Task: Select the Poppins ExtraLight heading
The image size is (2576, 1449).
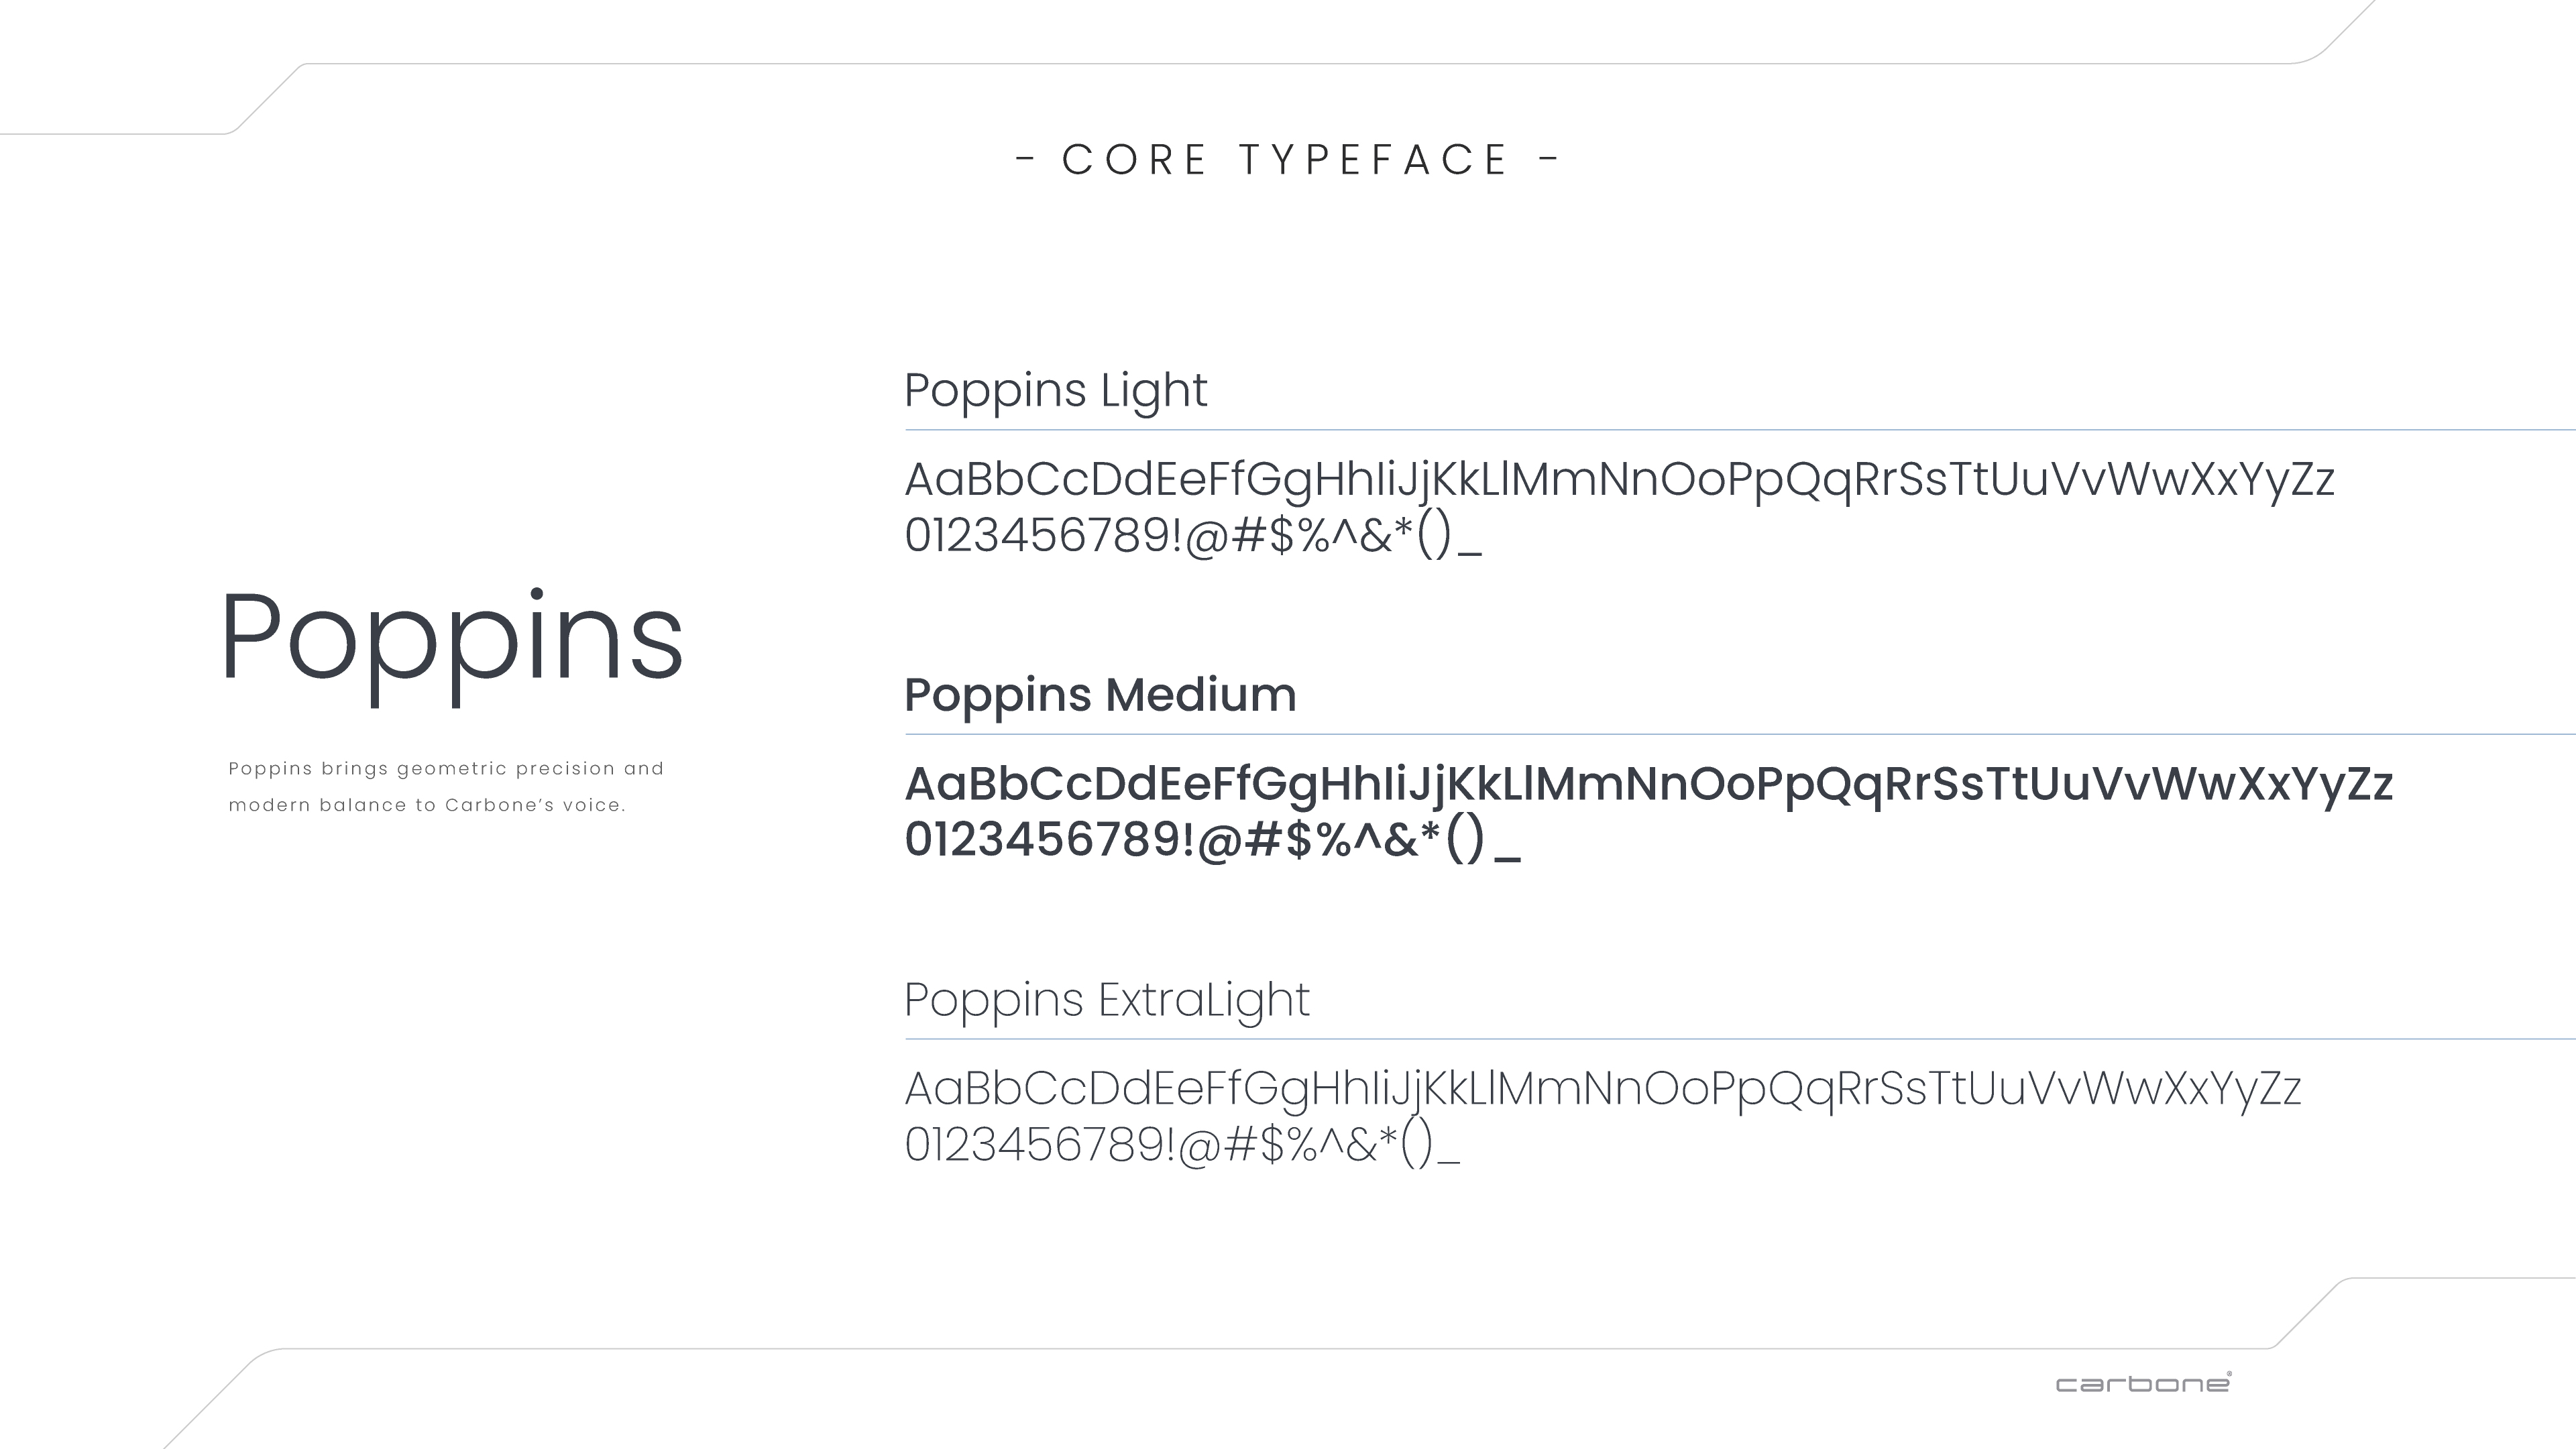Action: [1106, 999]
